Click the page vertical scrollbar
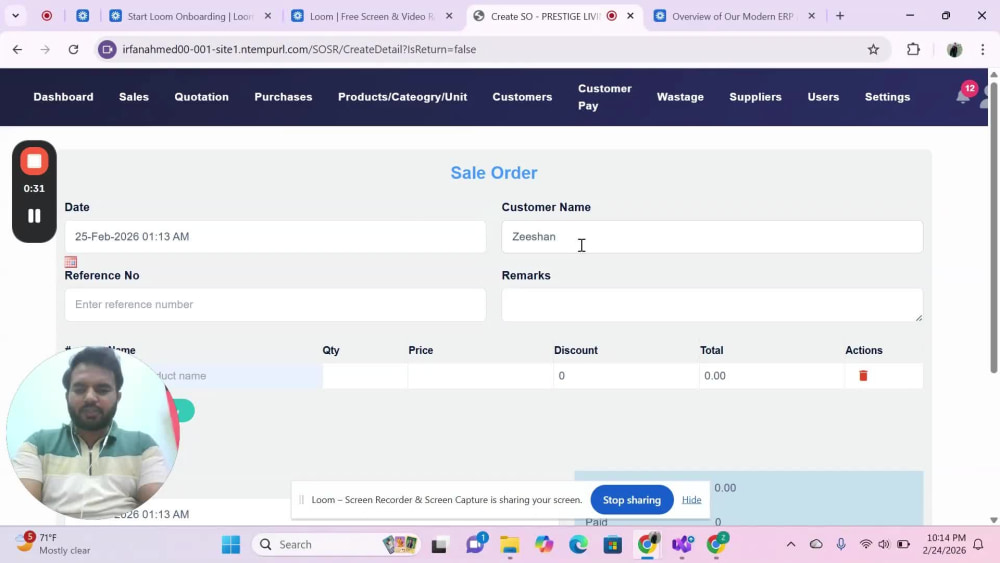The width and height of the screenshot is (1000, 563). 994,230
